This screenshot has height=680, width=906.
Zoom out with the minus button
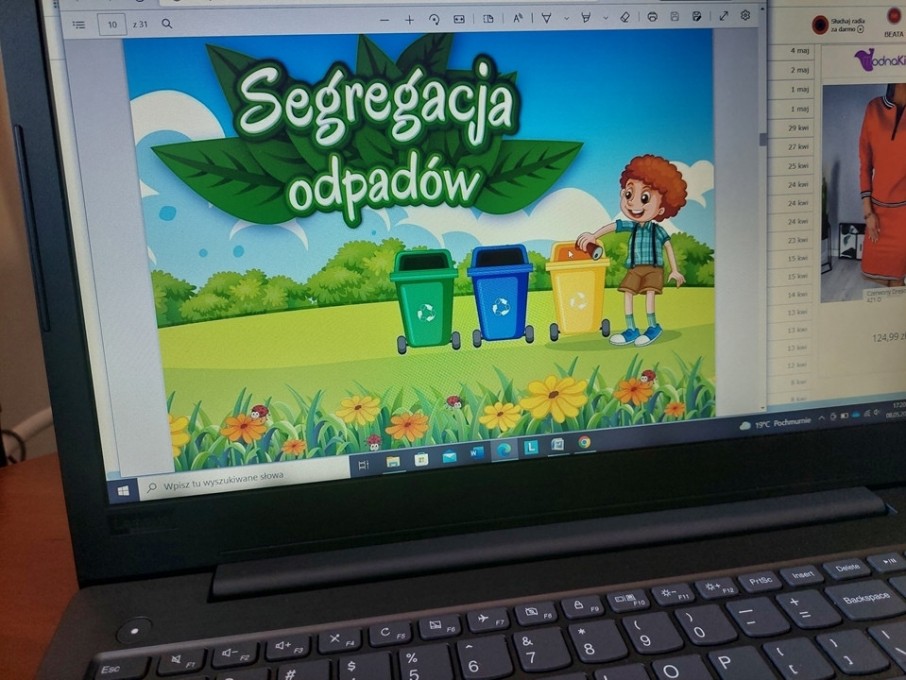coord(385,20)
